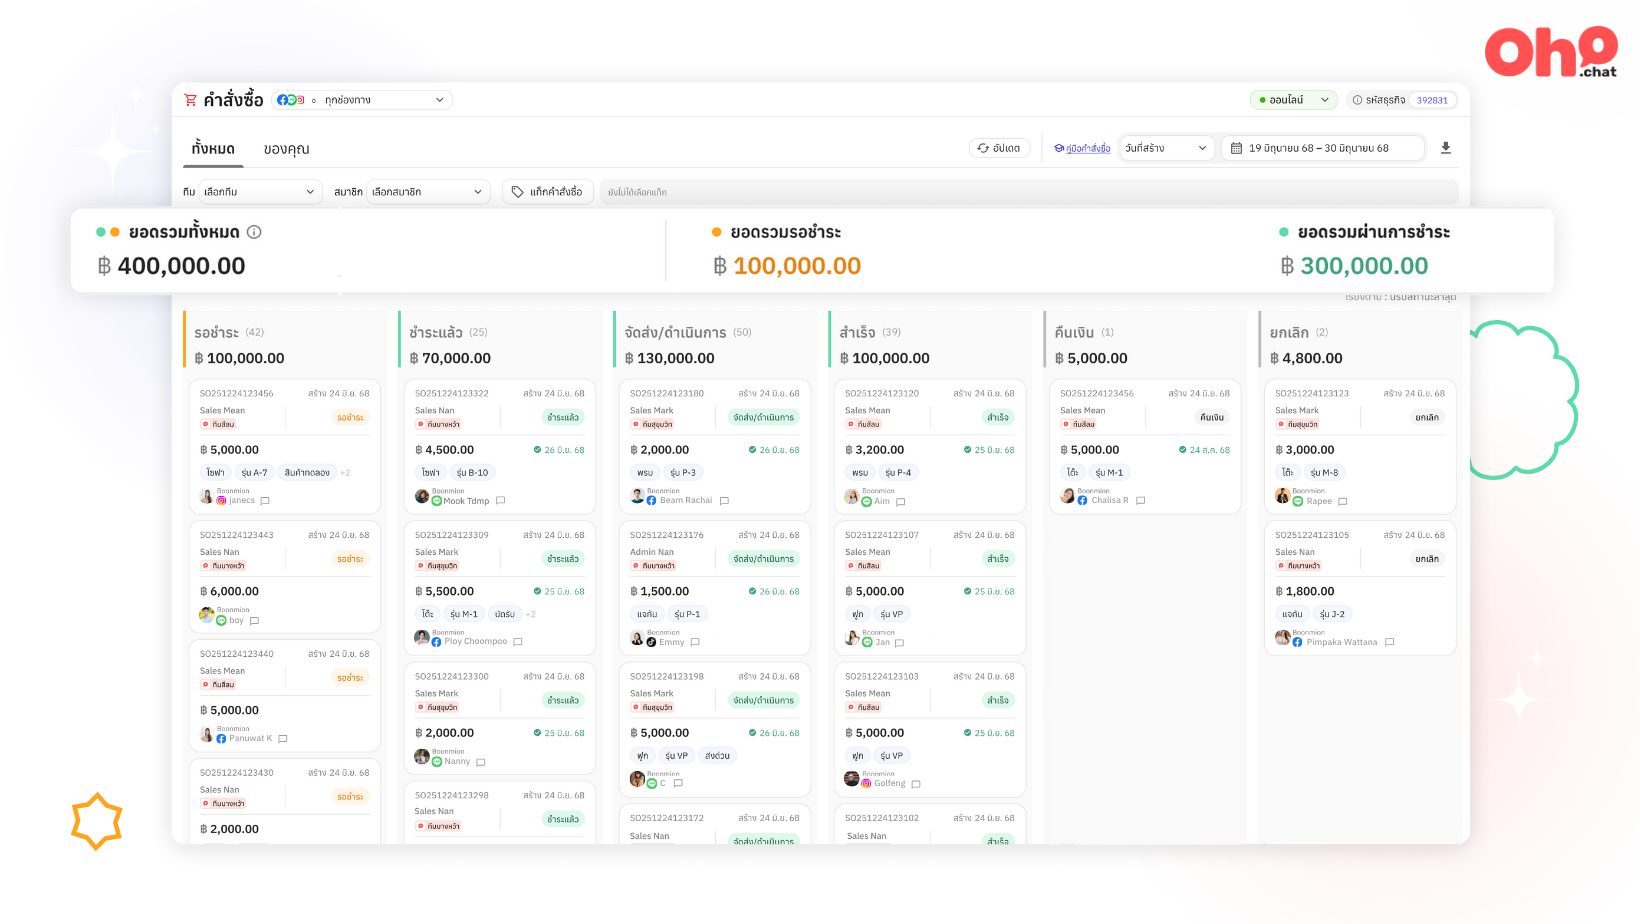
Task: Click Facebook icon beside Beam Rachai
Action: [651, 500]
